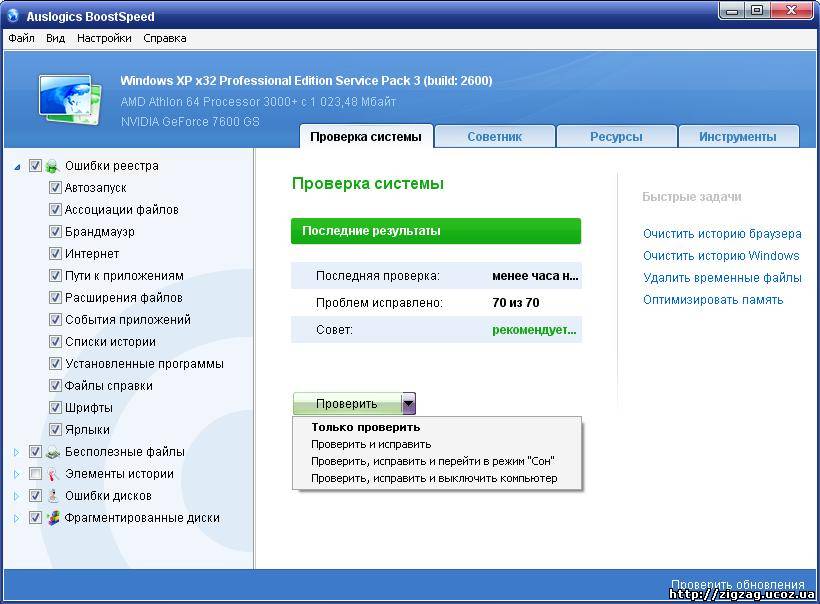Toggle Установленные программы checkbox
Screen dimensions: 820x604
tap(55, 363)
